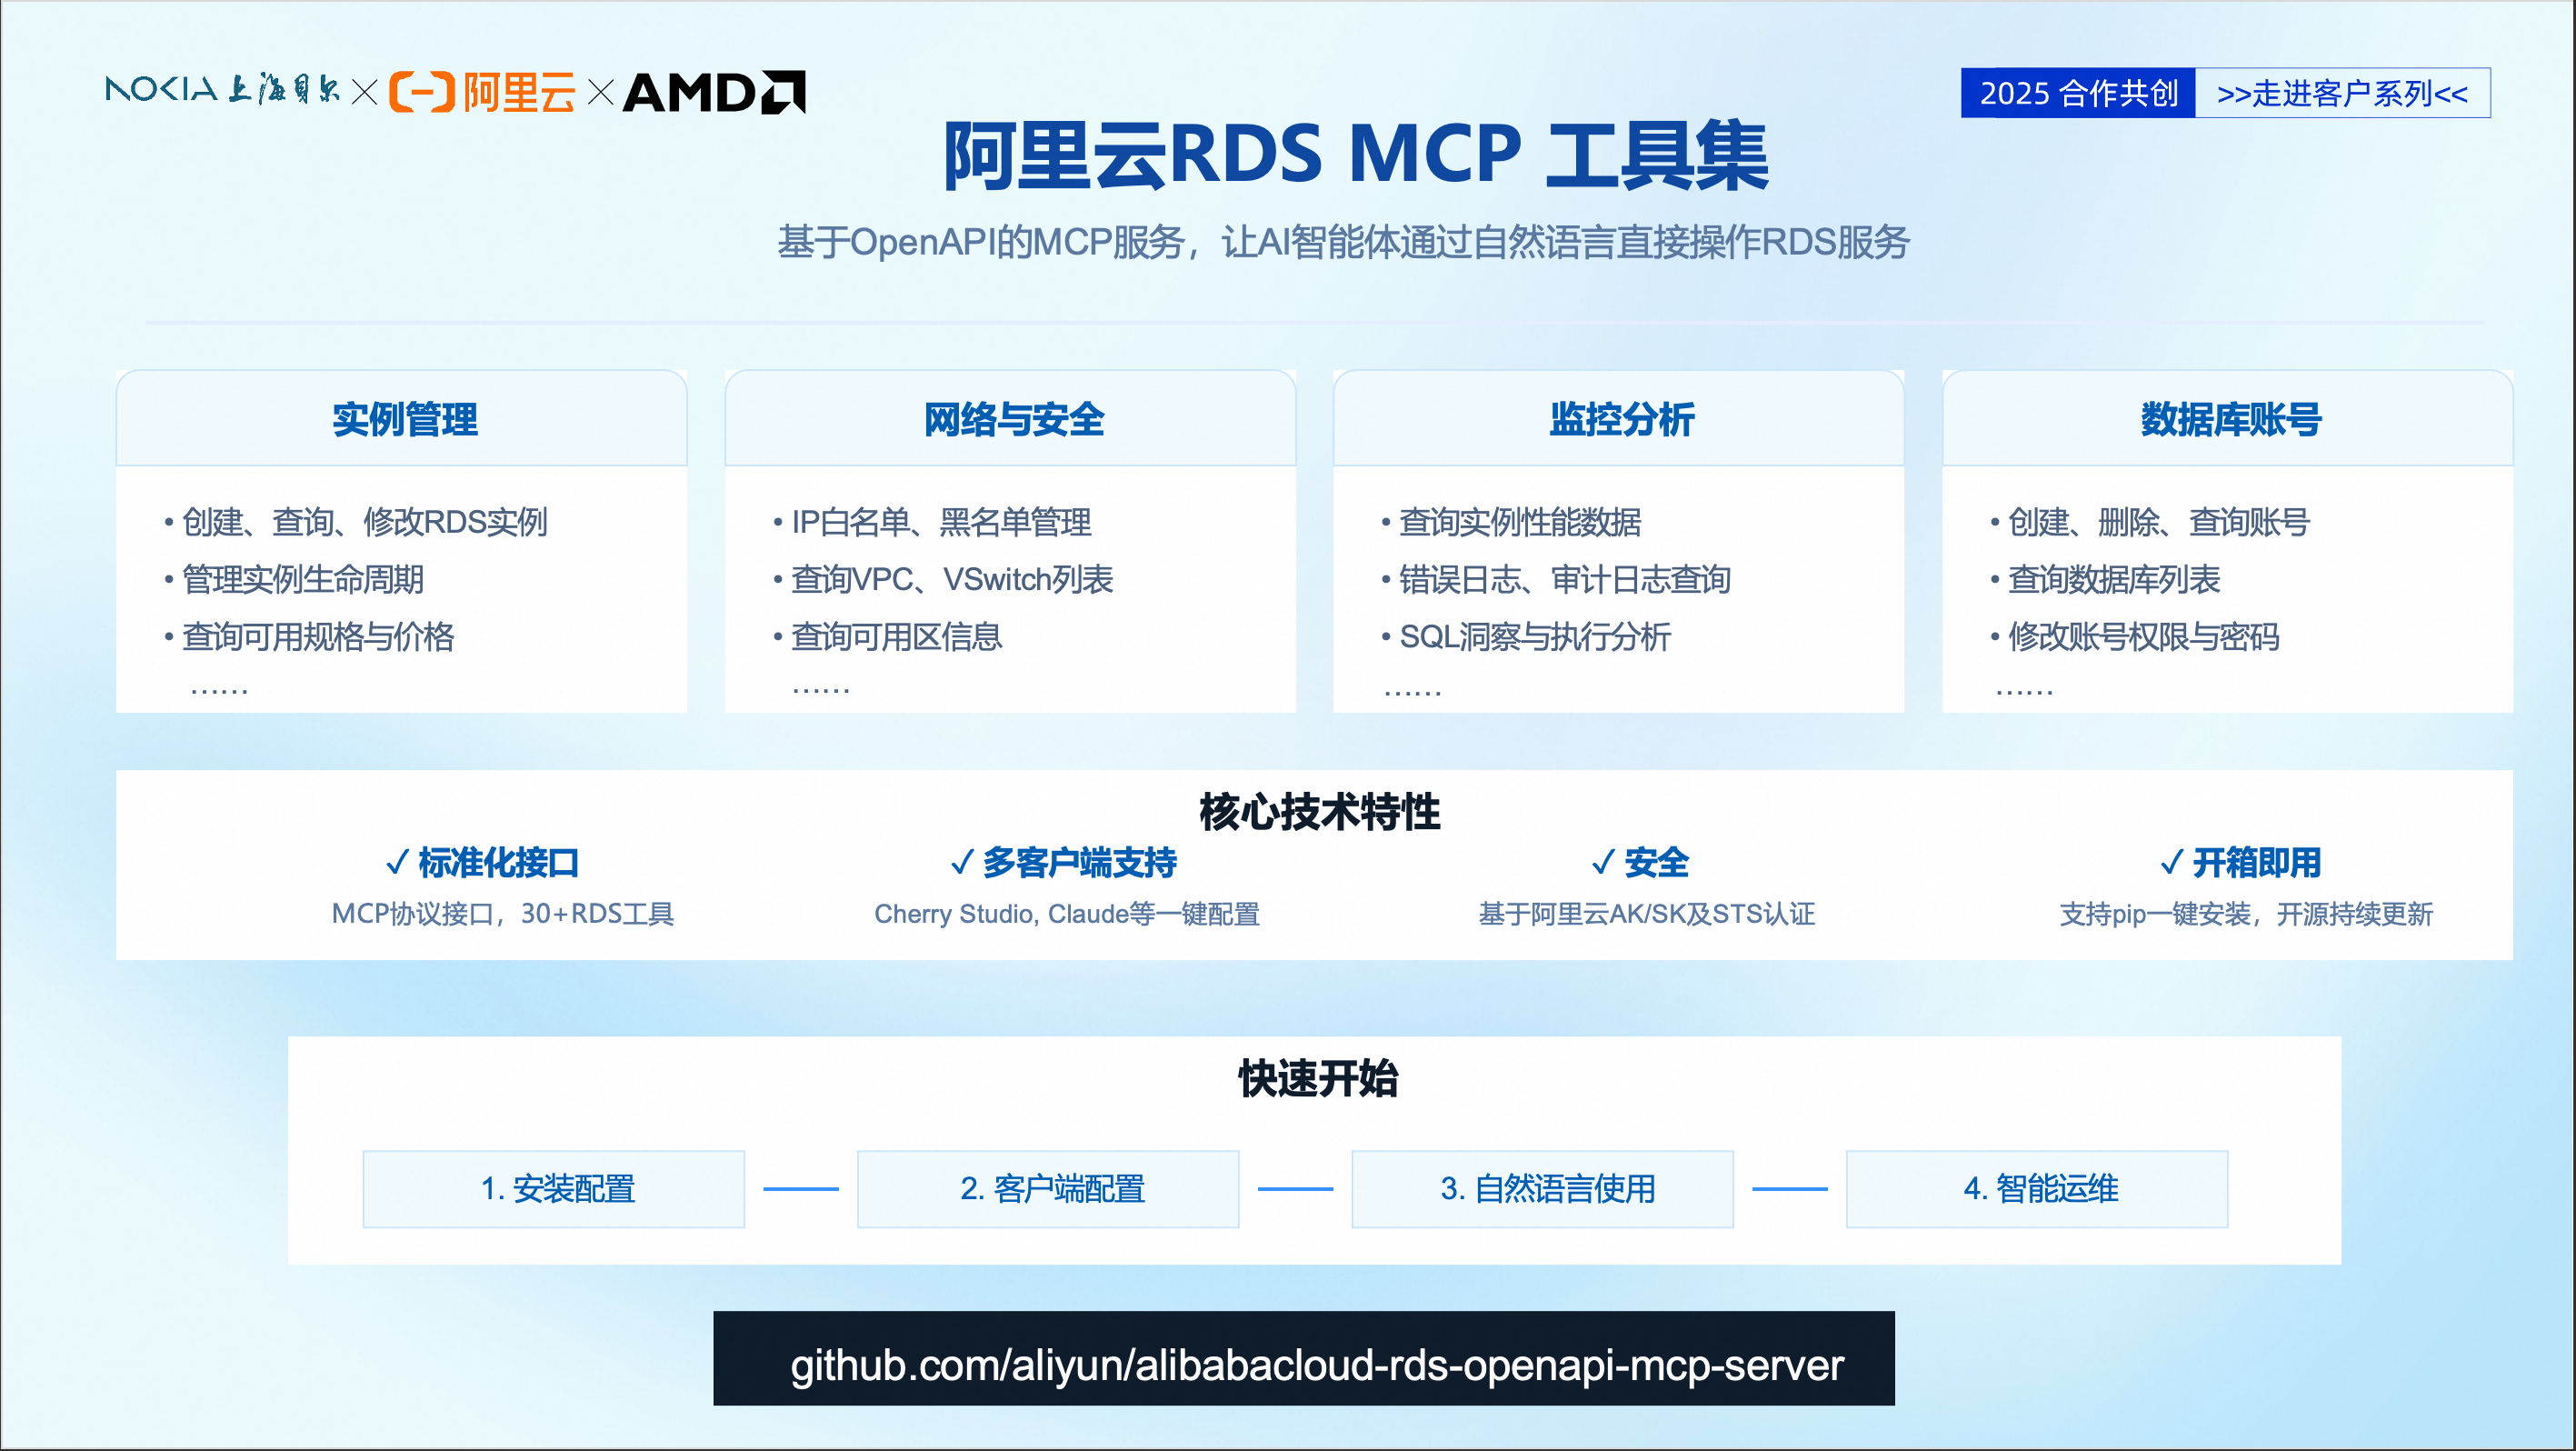Select the 监控分析 card header
The width and height of the screenshot is (2576, 1451).
pos(1620,419)
